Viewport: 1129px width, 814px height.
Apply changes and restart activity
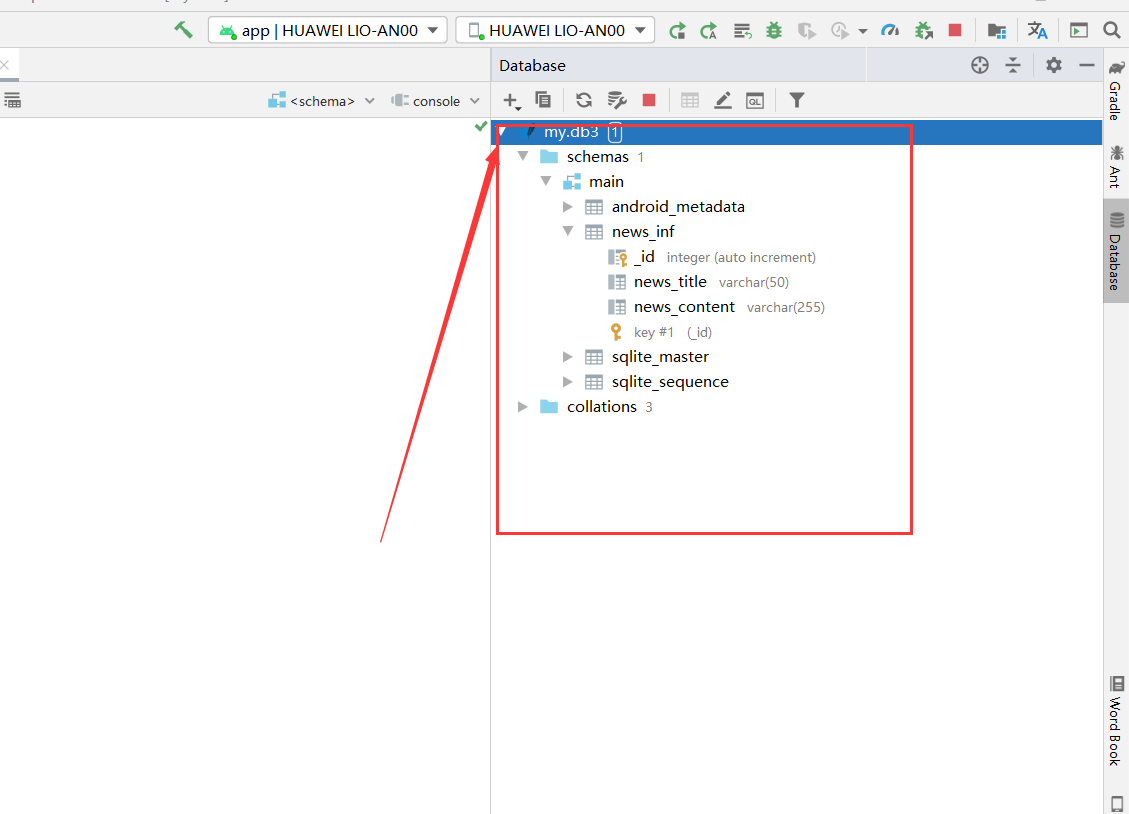click(678, 30)
